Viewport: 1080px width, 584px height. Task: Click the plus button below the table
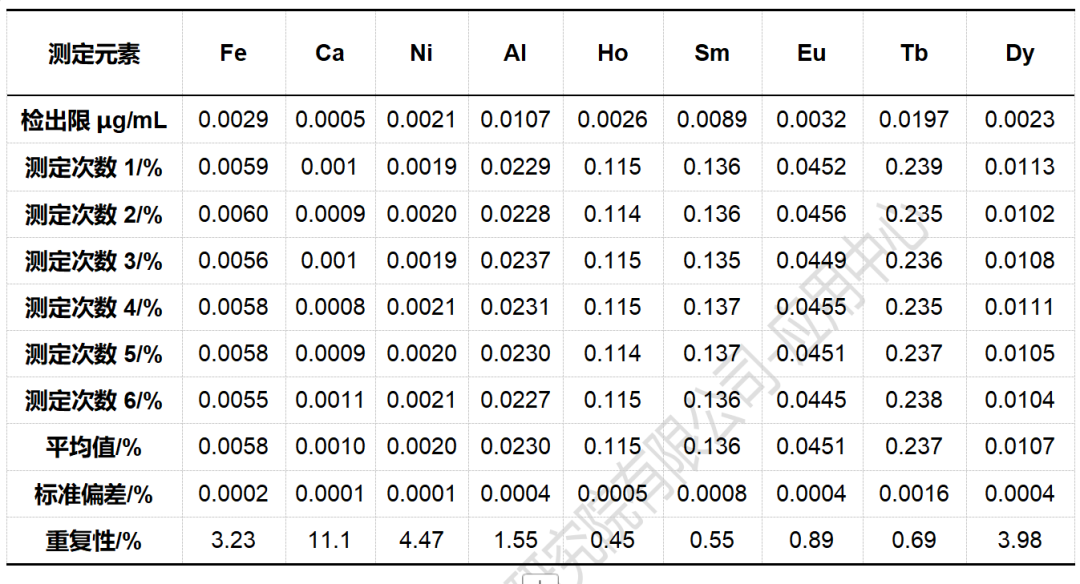click(541, 579)
